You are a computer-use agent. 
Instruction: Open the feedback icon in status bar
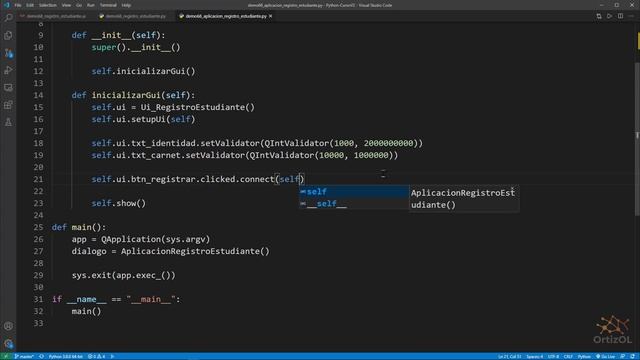[x=623, y=356]
